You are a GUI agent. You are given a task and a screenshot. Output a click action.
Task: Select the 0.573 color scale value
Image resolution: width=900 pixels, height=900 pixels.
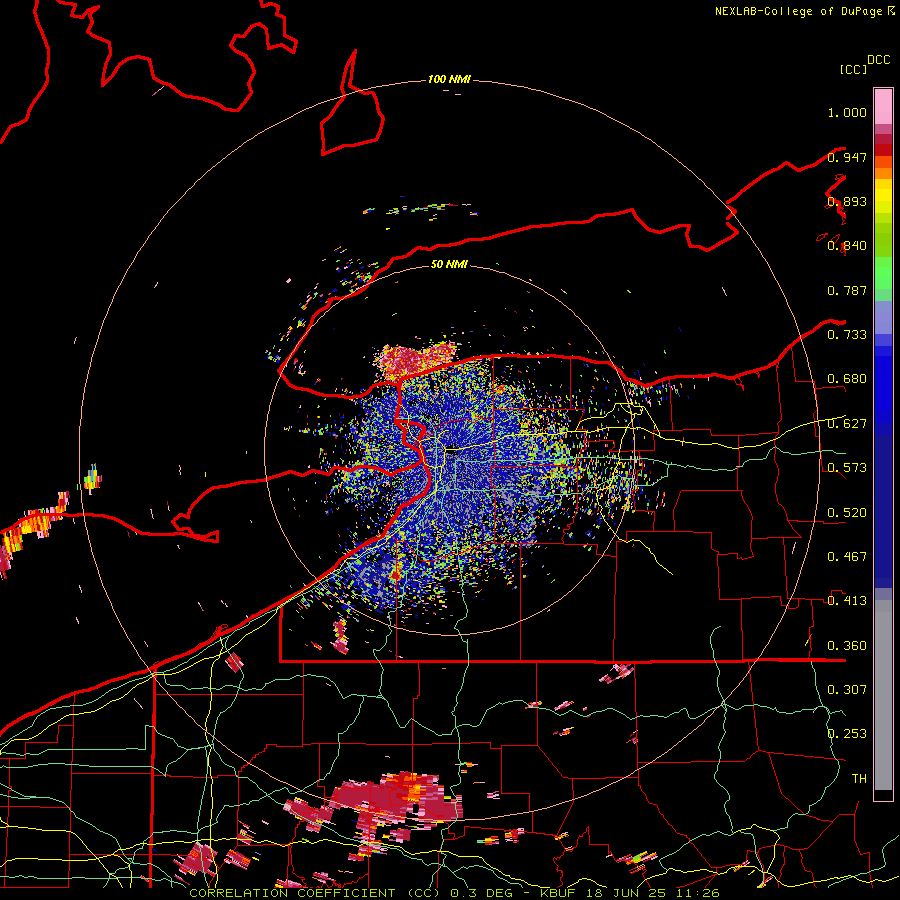[x=847, y=468]
